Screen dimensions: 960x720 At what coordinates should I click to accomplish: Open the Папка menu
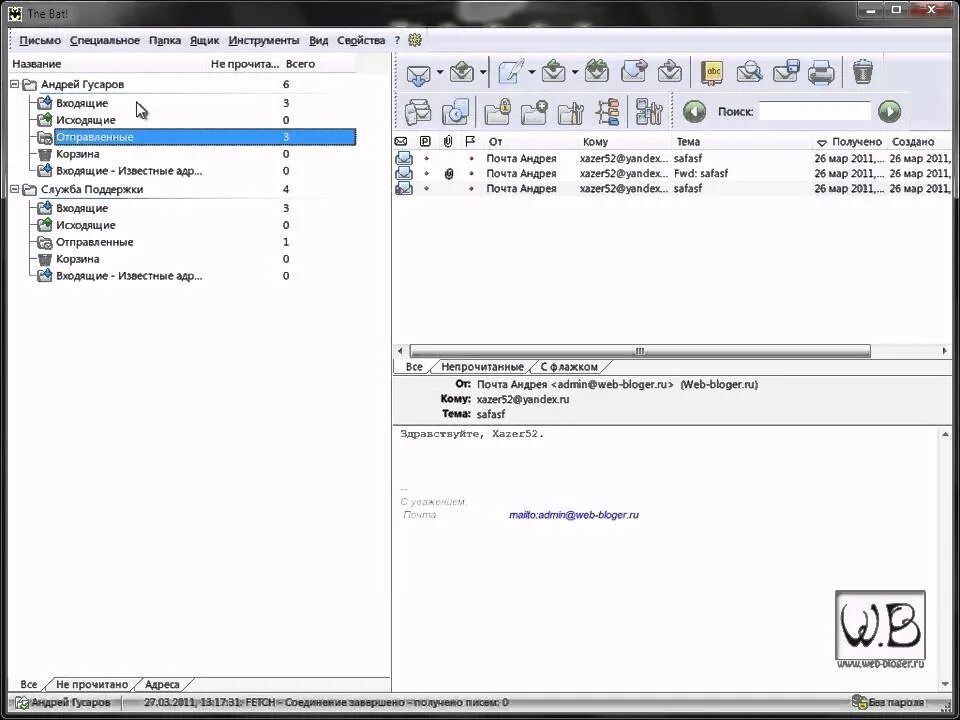[165, 40]
